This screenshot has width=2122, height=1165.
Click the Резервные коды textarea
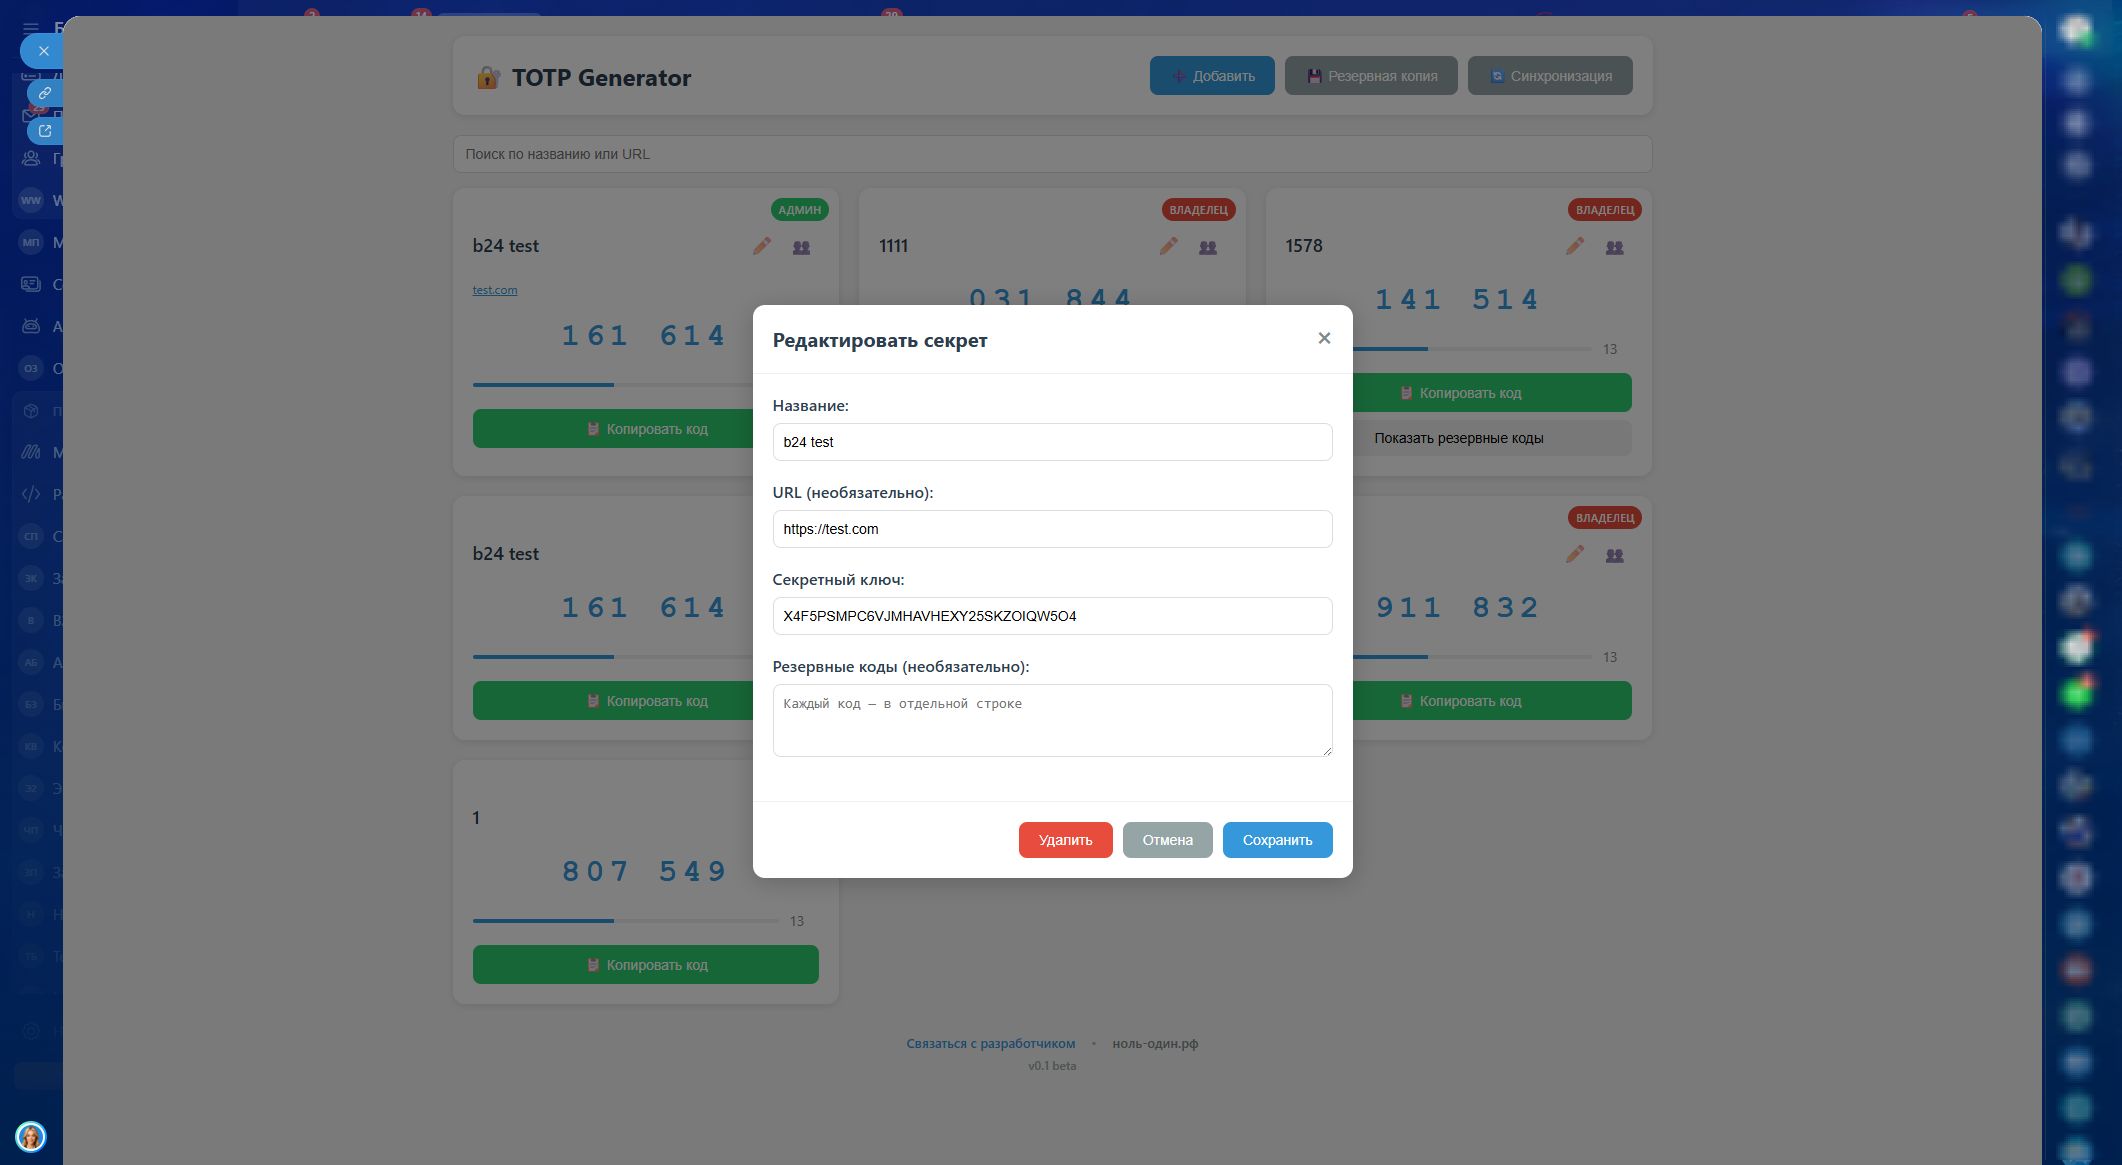click(x=1052, y=720)
